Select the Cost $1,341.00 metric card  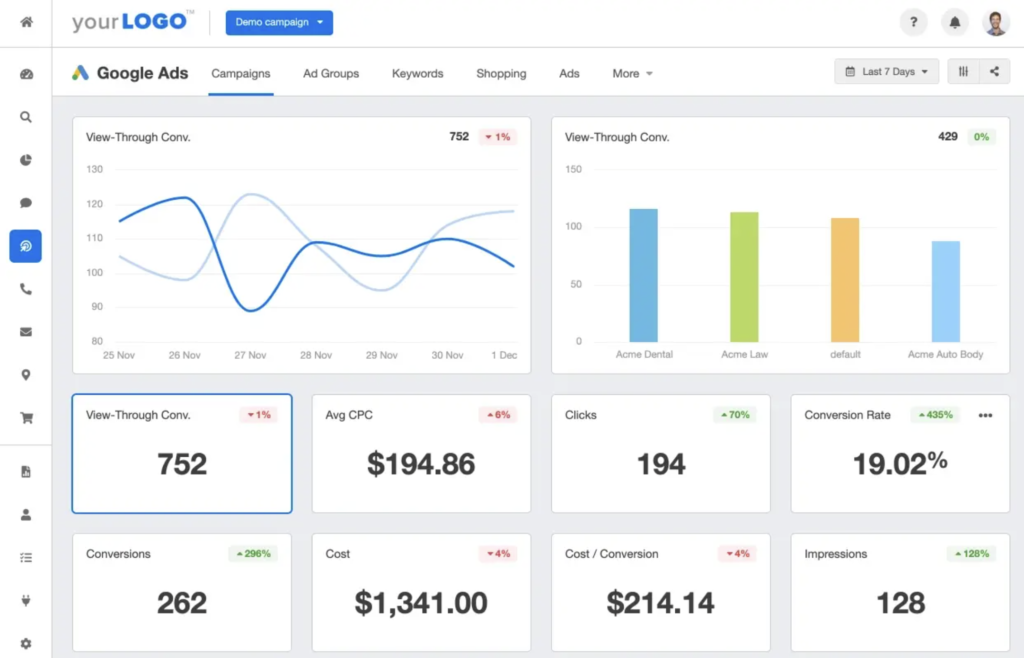click(421, 593)
